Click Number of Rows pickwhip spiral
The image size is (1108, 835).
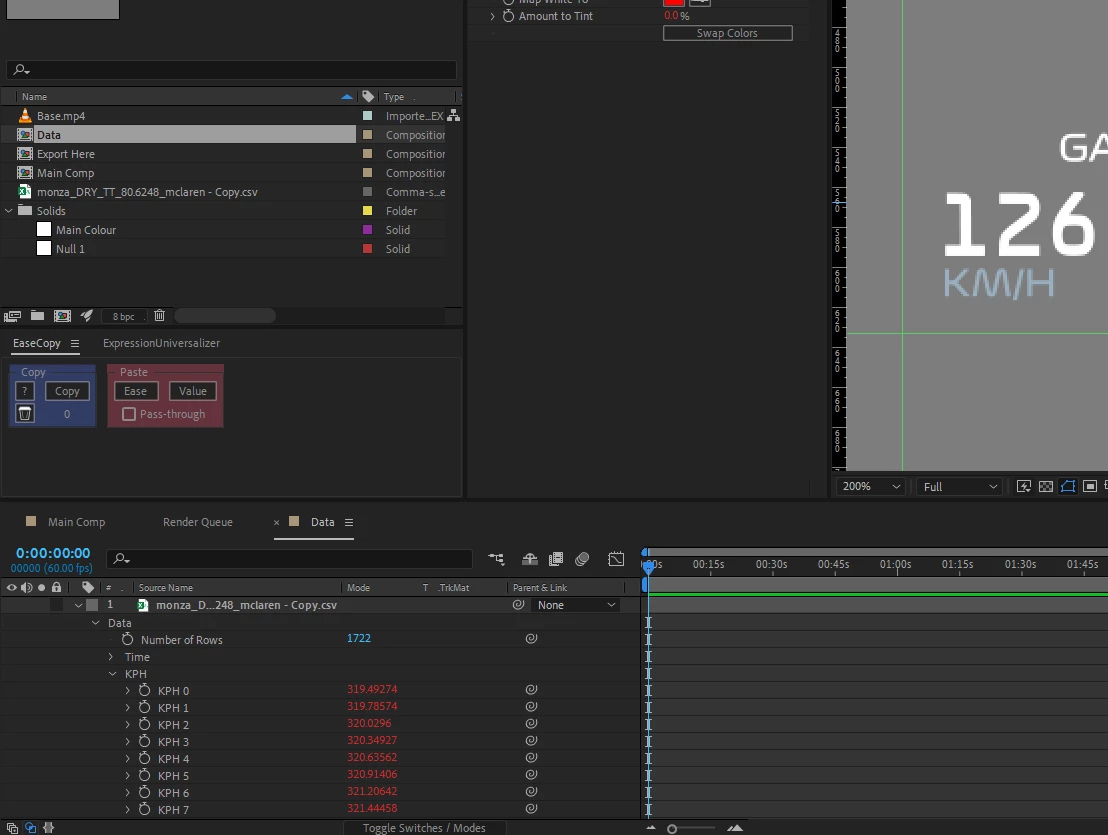[x=531, y=639]
